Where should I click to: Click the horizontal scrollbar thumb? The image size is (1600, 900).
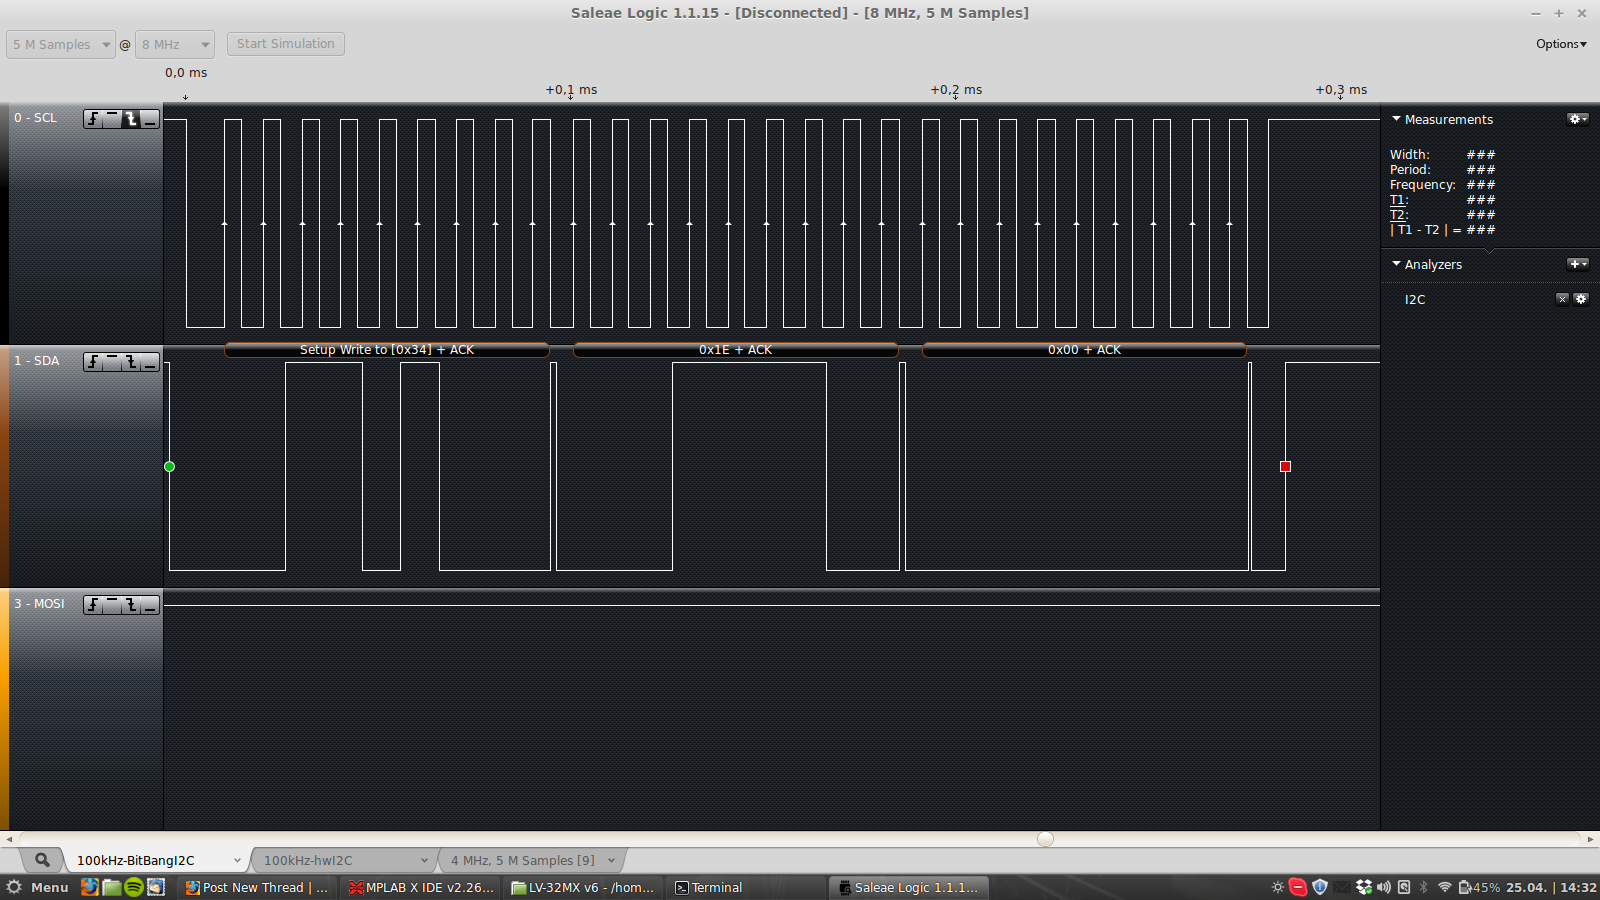point(1046,839)
